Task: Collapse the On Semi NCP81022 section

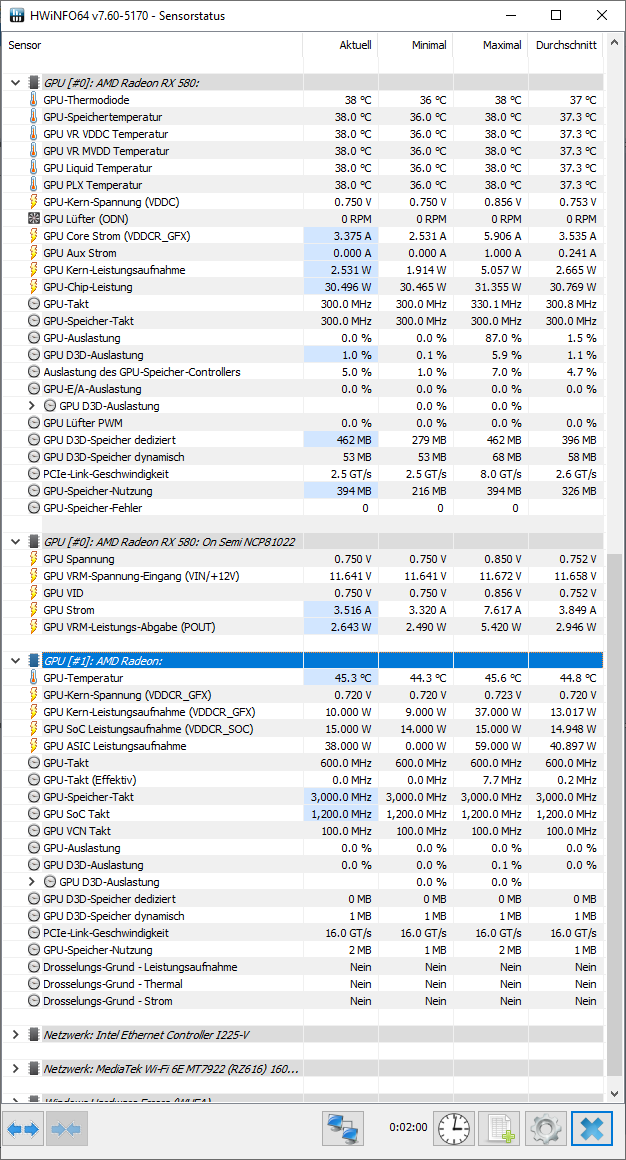Action: [x=16, y=542]
